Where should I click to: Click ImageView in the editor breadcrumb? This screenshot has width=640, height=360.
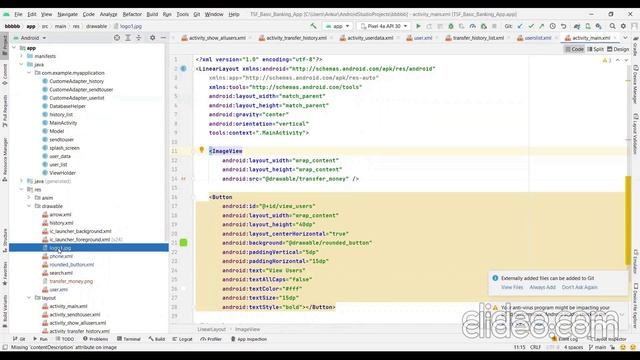click(247, 329)
